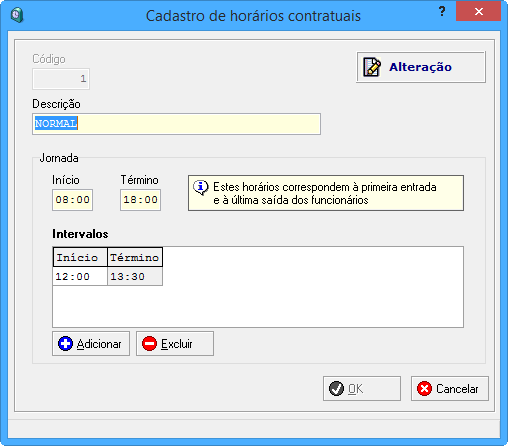The width and height of the screenshot is (508, 446).
Task: Click the Excluir button
Action: point(175,344)
